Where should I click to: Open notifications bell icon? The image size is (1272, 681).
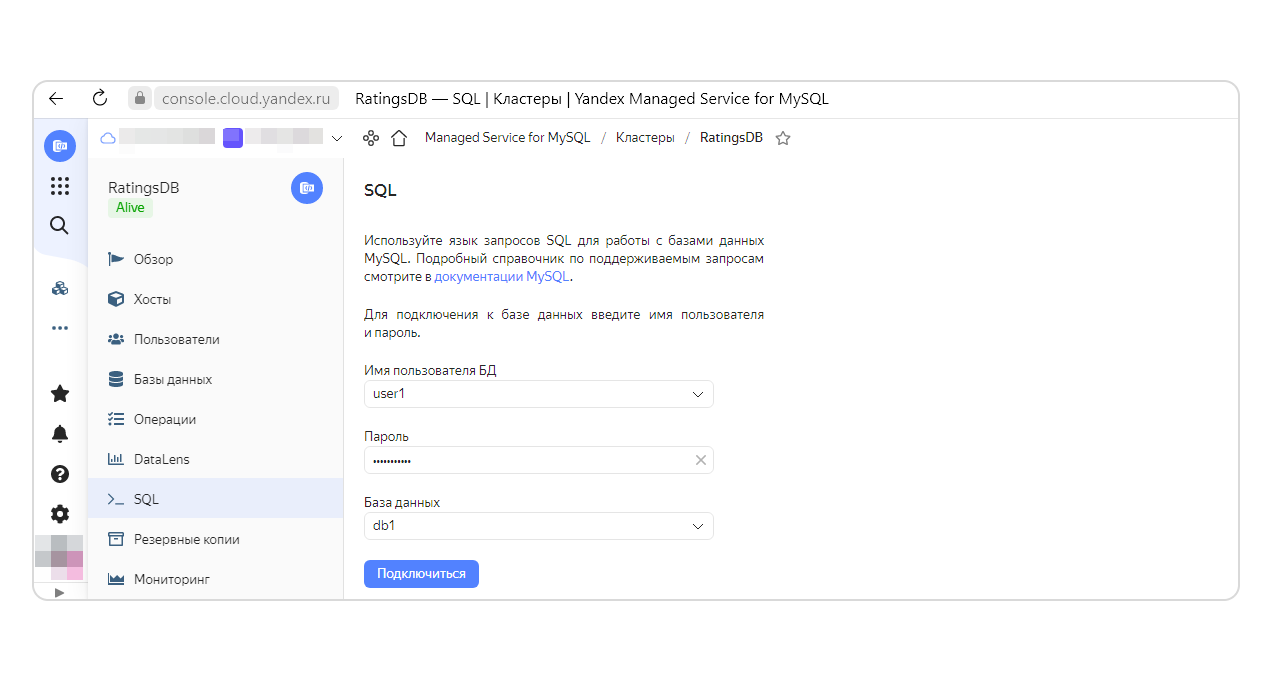pos(60,434)
